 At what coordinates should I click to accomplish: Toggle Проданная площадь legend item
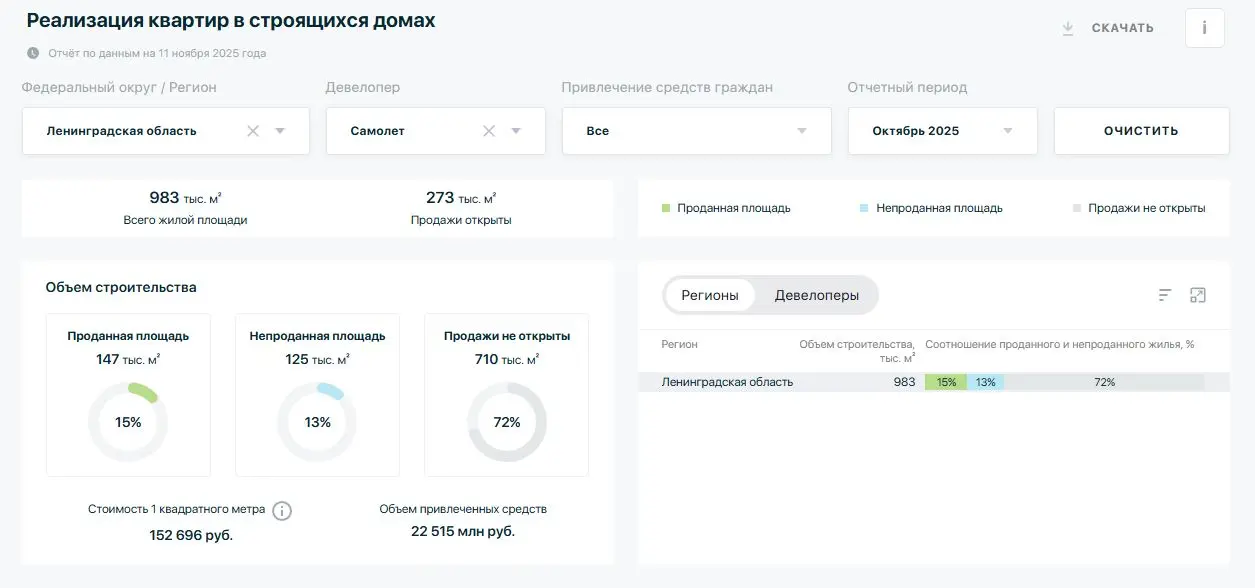point(726,208)
